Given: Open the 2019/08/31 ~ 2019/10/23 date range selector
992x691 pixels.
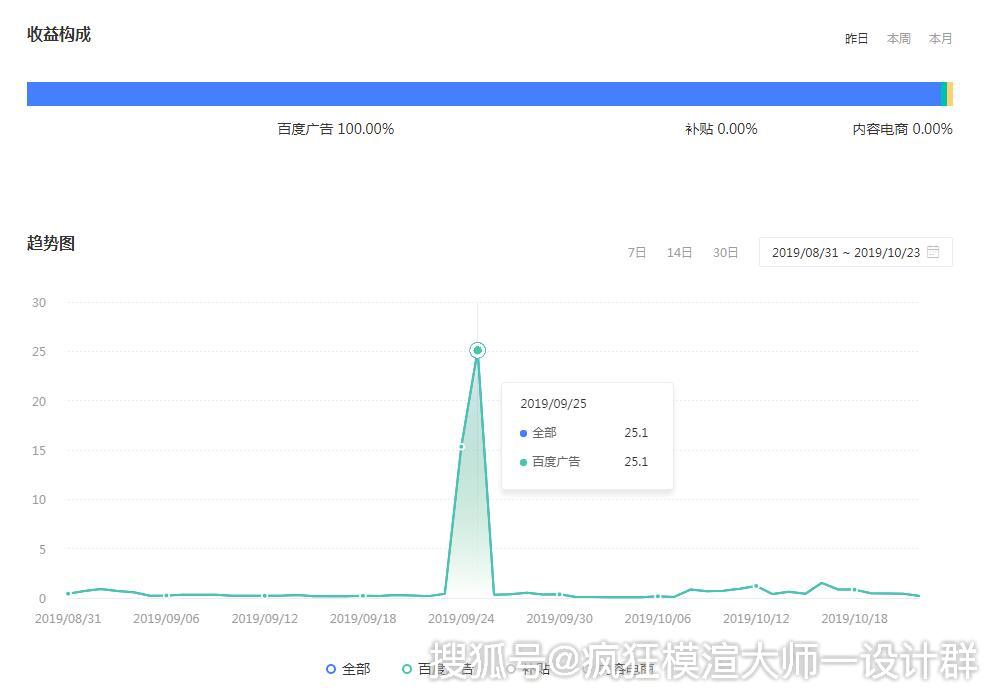Looking at the screenshot, I should coord(847,252).
